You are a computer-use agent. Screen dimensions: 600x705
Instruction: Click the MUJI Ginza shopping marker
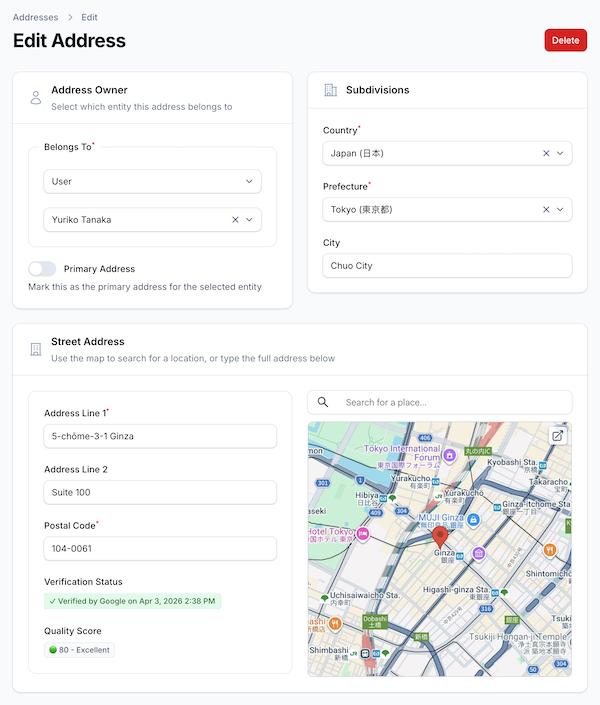[473, 520]
